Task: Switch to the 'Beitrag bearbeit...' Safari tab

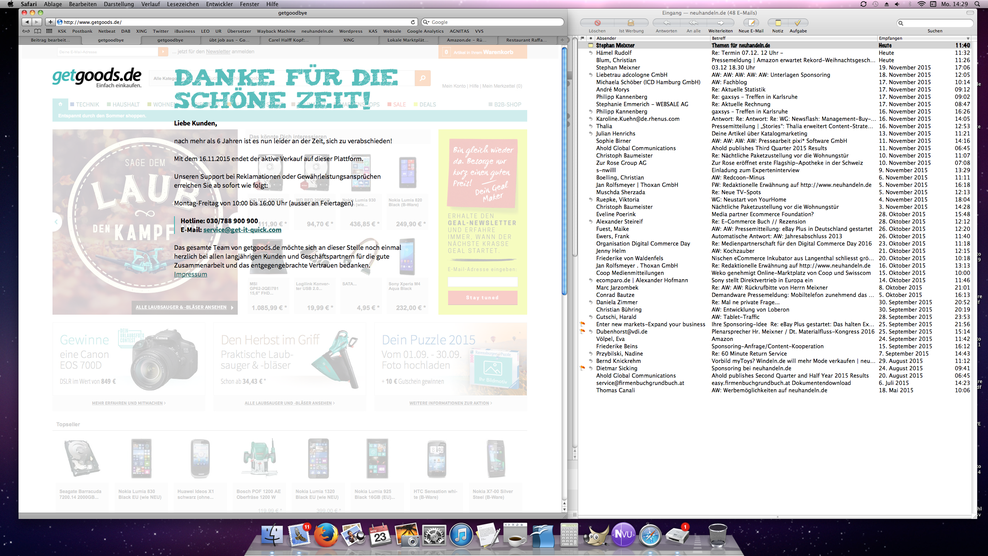Action: coord(50,40)
